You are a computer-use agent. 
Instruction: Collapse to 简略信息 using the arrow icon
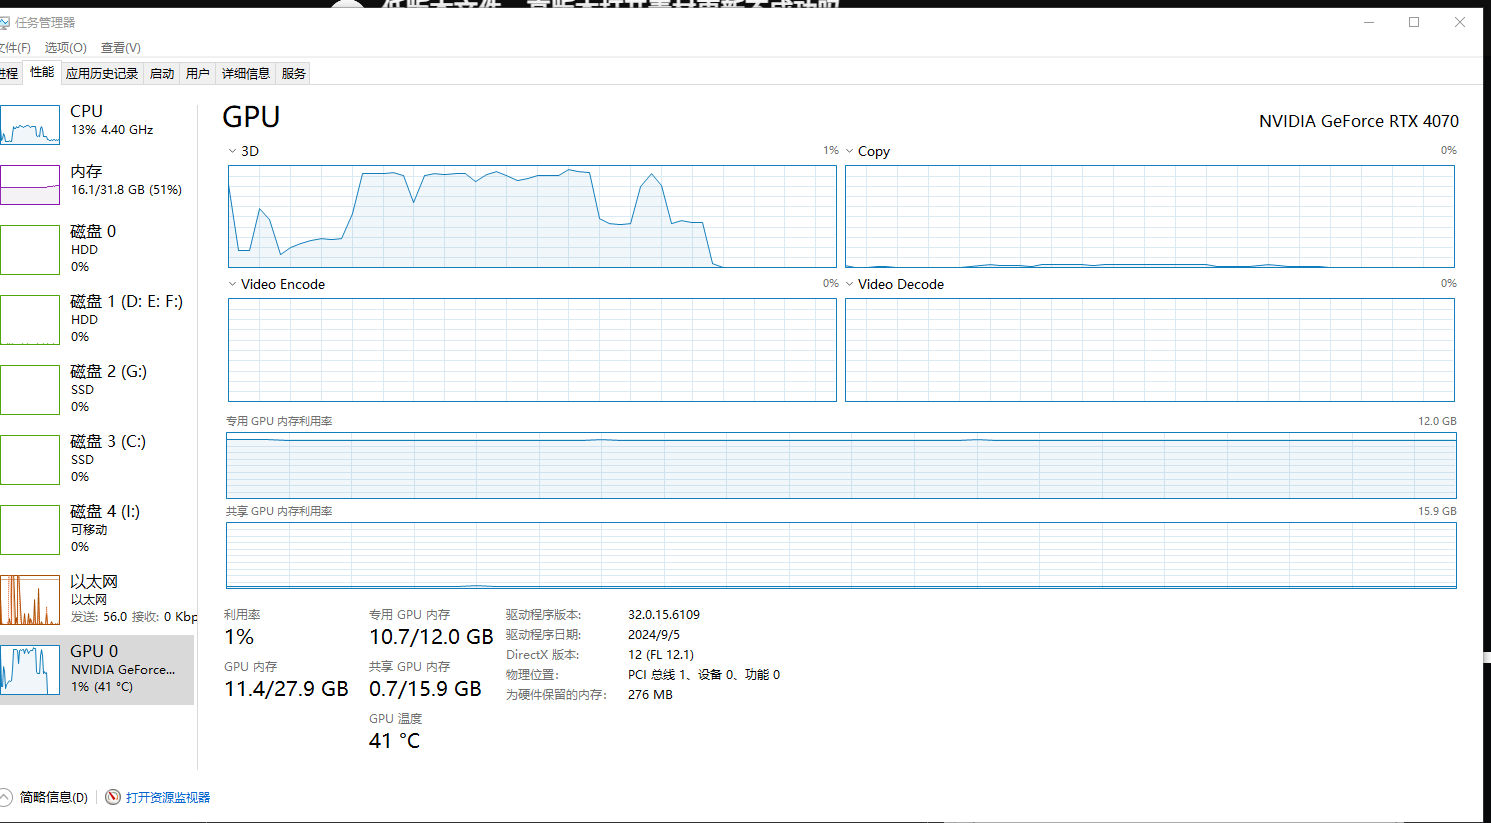click(x=6, y=797)
